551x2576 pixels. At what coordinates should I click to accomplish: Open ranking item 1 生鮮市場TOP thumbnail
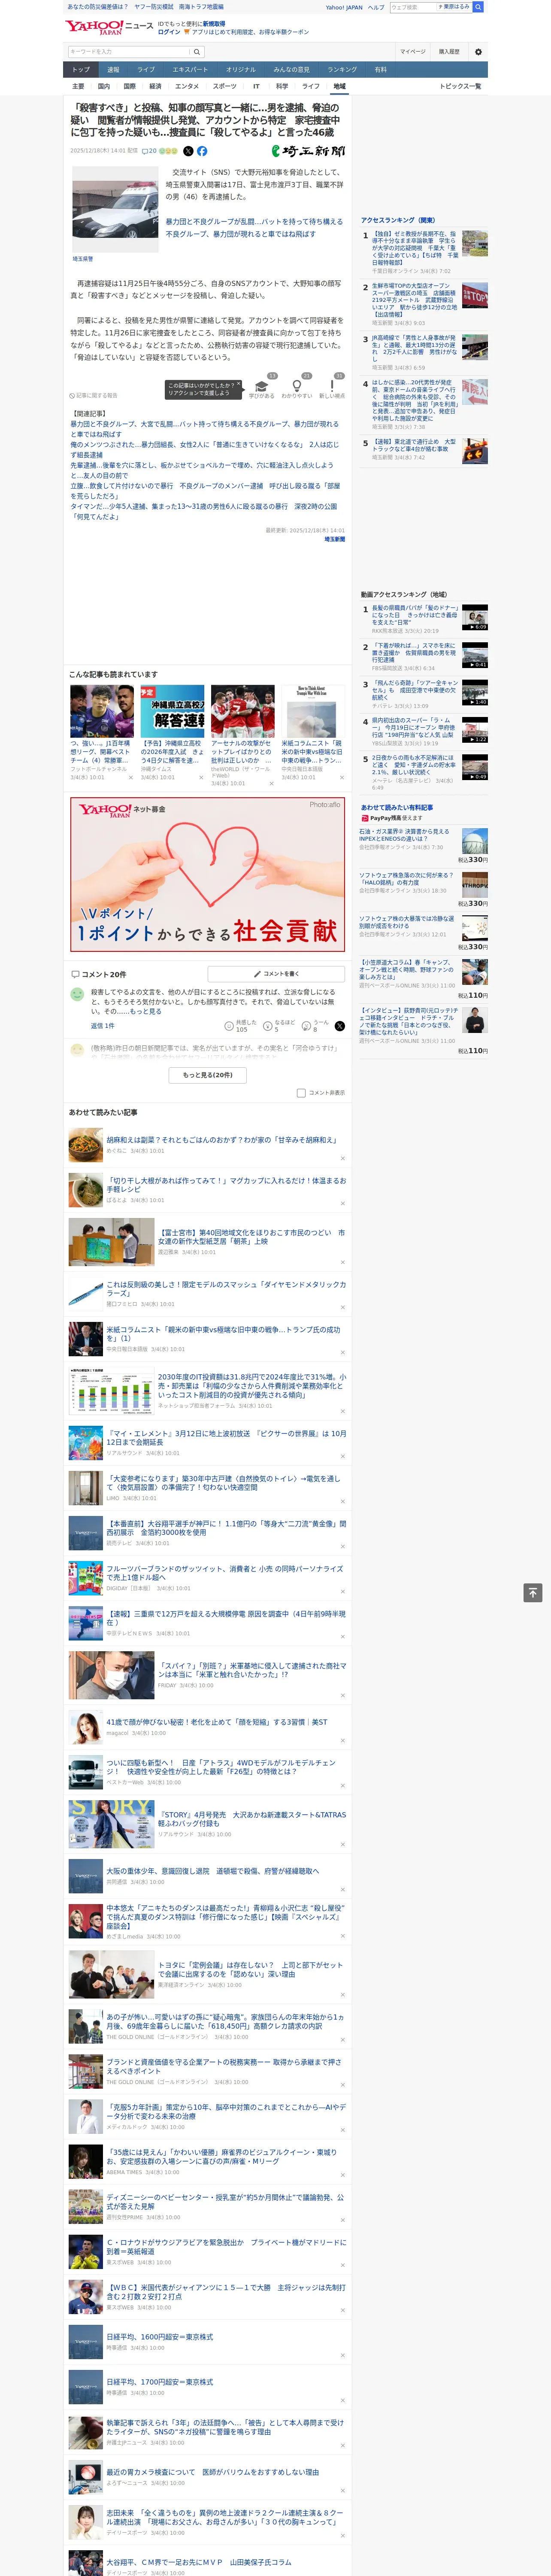[x=475, y=296]
